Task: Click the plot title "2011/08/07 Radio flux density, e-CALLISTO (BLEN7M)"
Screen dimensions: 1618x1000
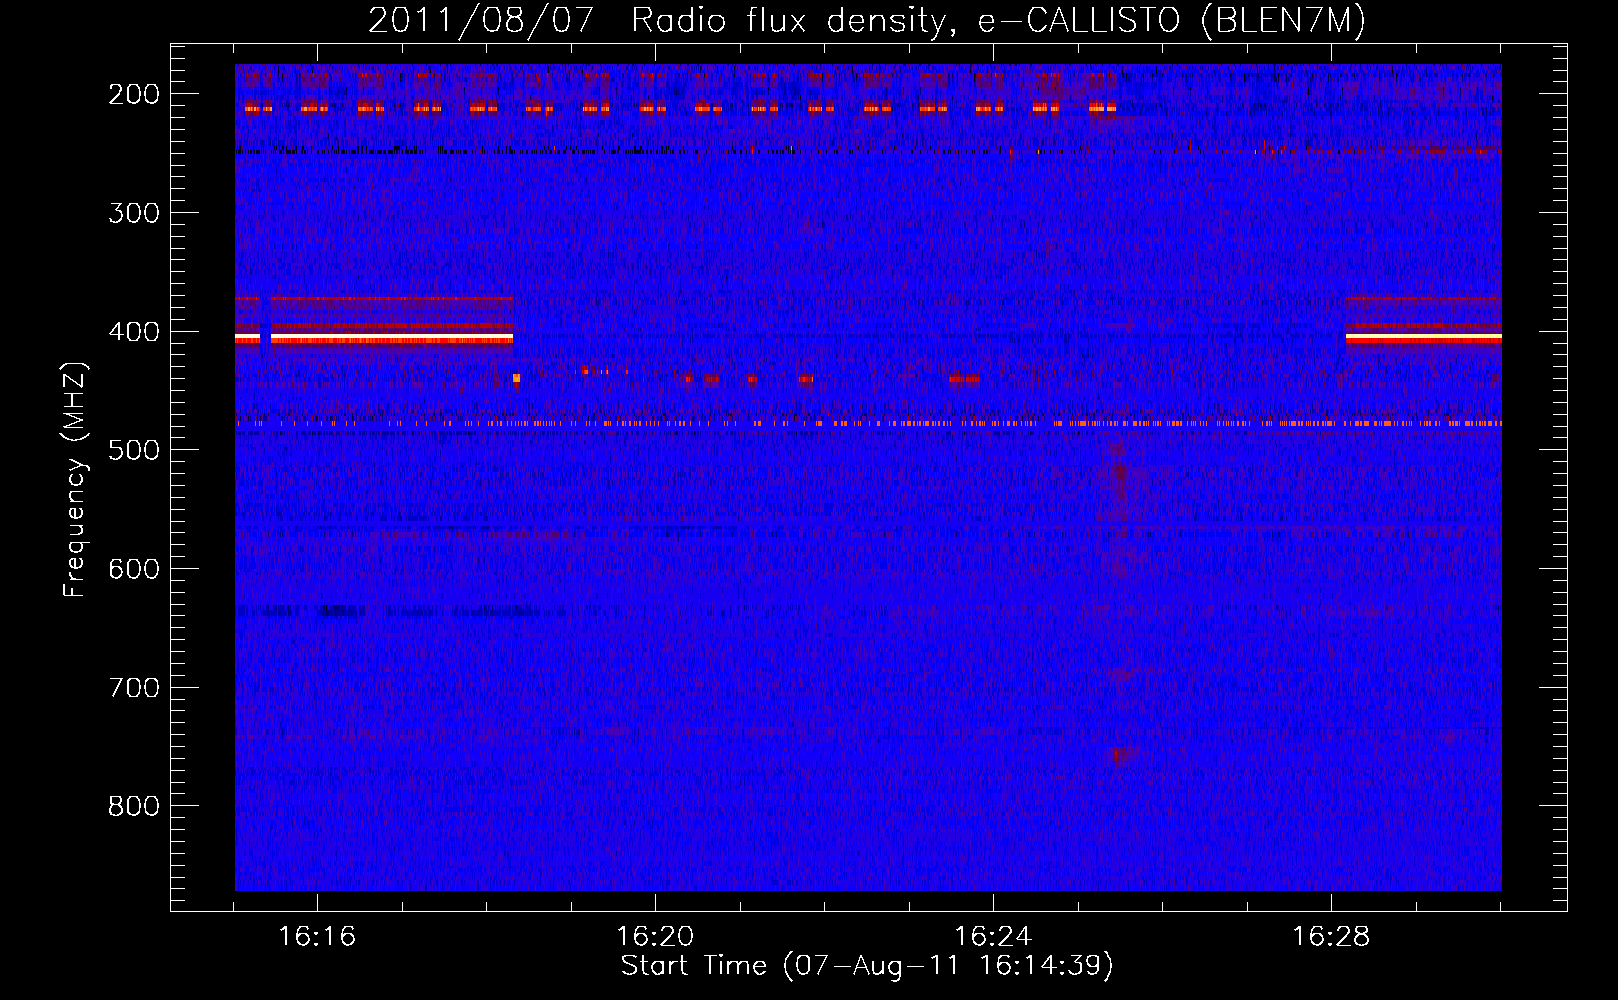Action: pos(866,21)
